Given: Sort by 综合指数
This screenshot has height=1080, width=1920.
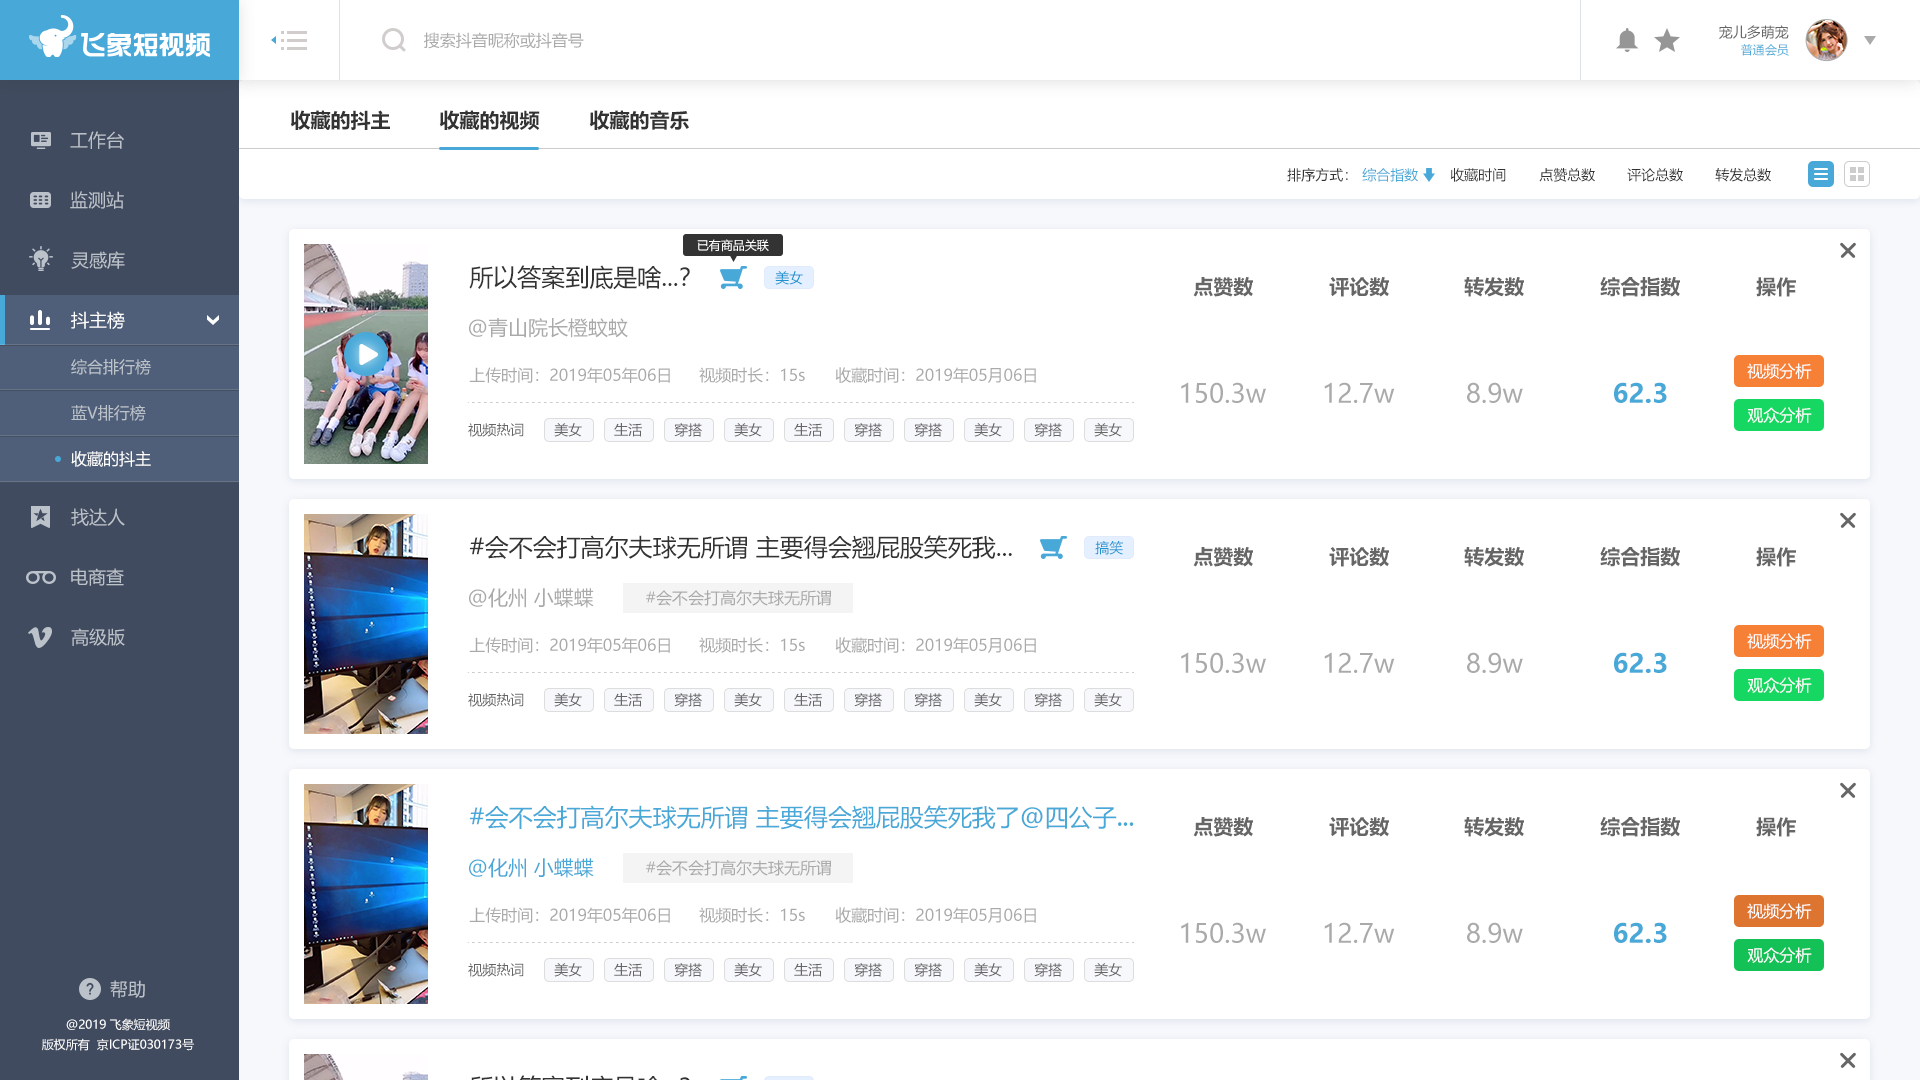Looking at the screenshot, I should click(1398, 175).
